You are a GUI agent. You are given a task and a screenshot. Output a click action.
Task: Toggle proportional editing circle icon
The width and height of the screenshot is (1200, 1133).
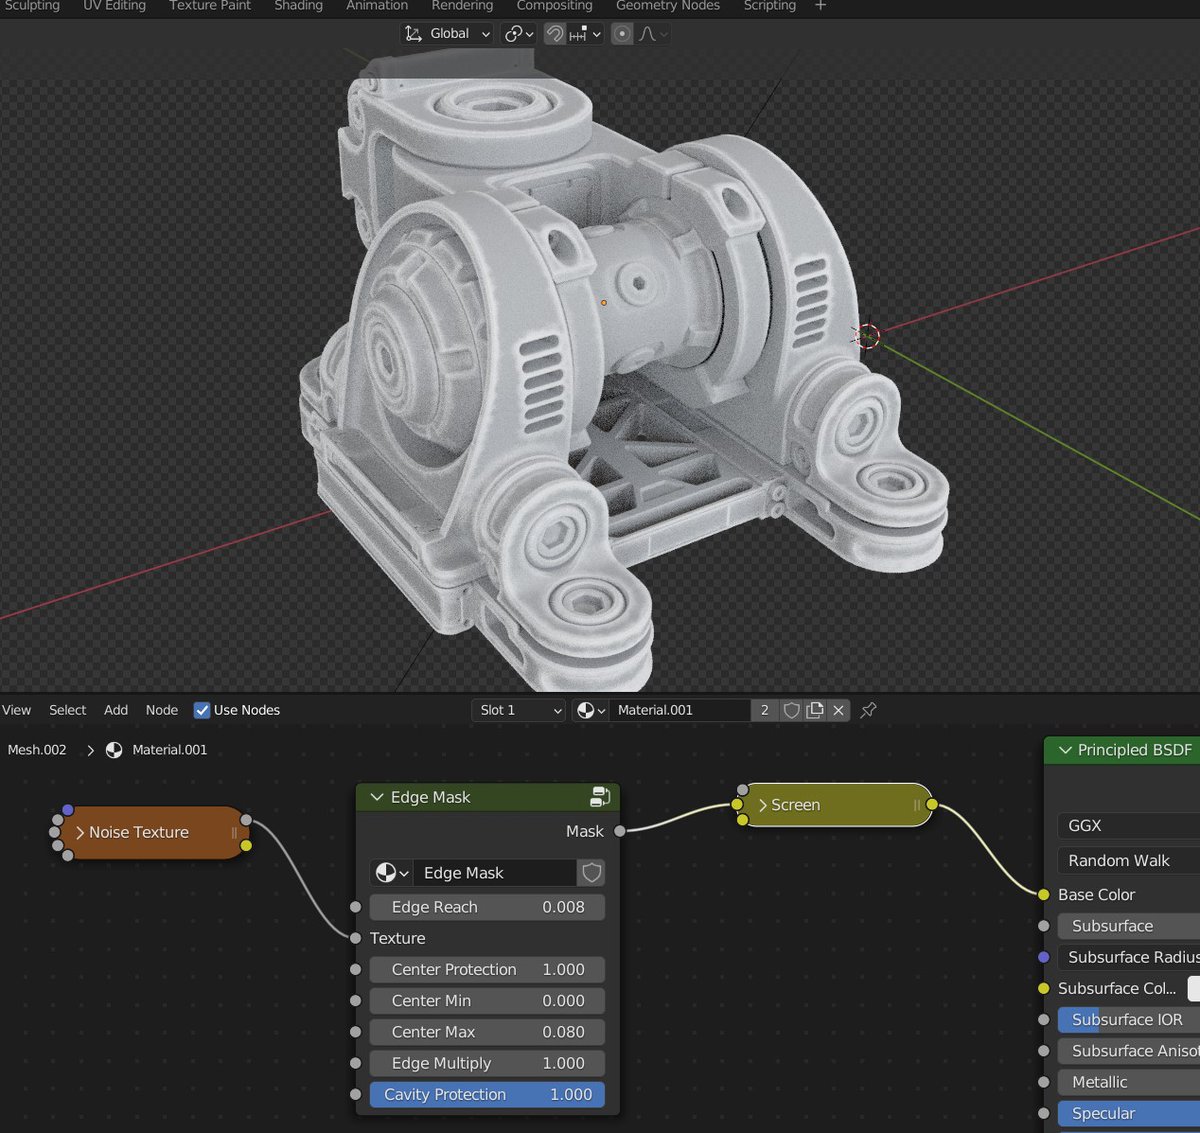pyautogui.click(x=622, y=34)
